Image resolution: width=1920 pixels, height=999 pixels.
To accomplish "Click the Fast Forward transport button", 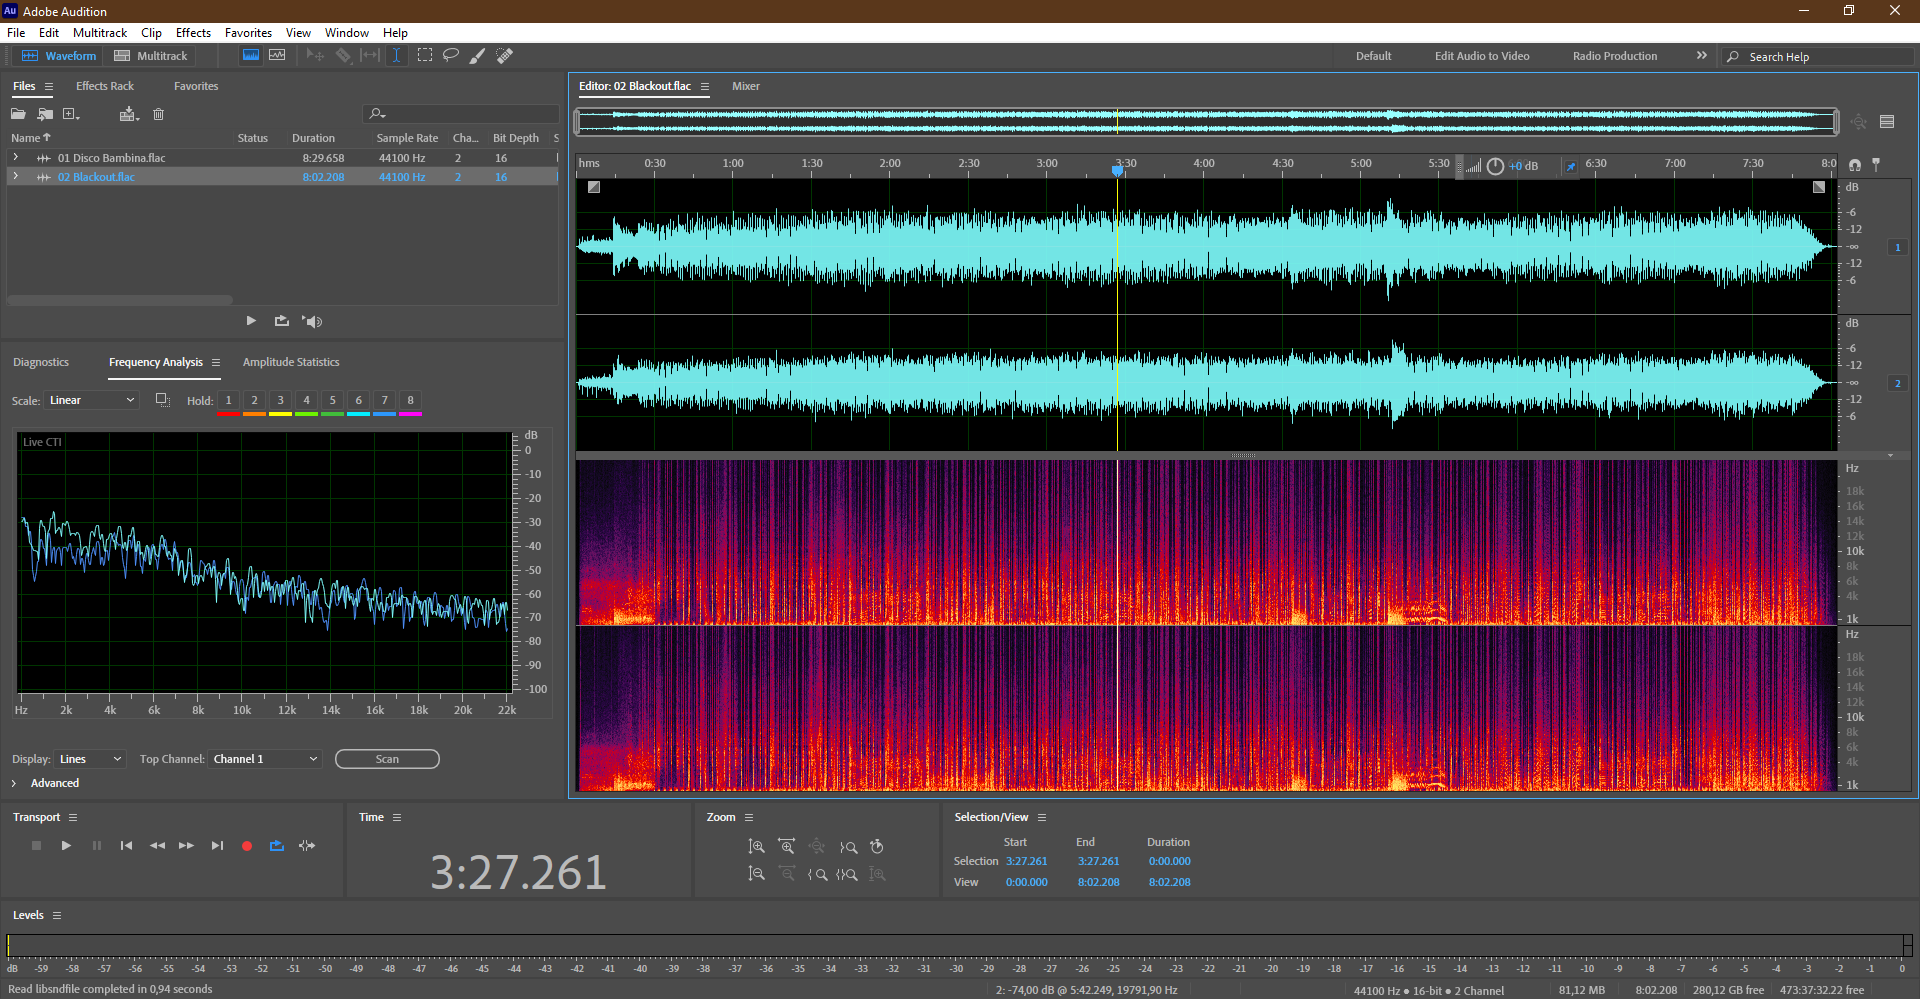I will click(x=186, y=846).
